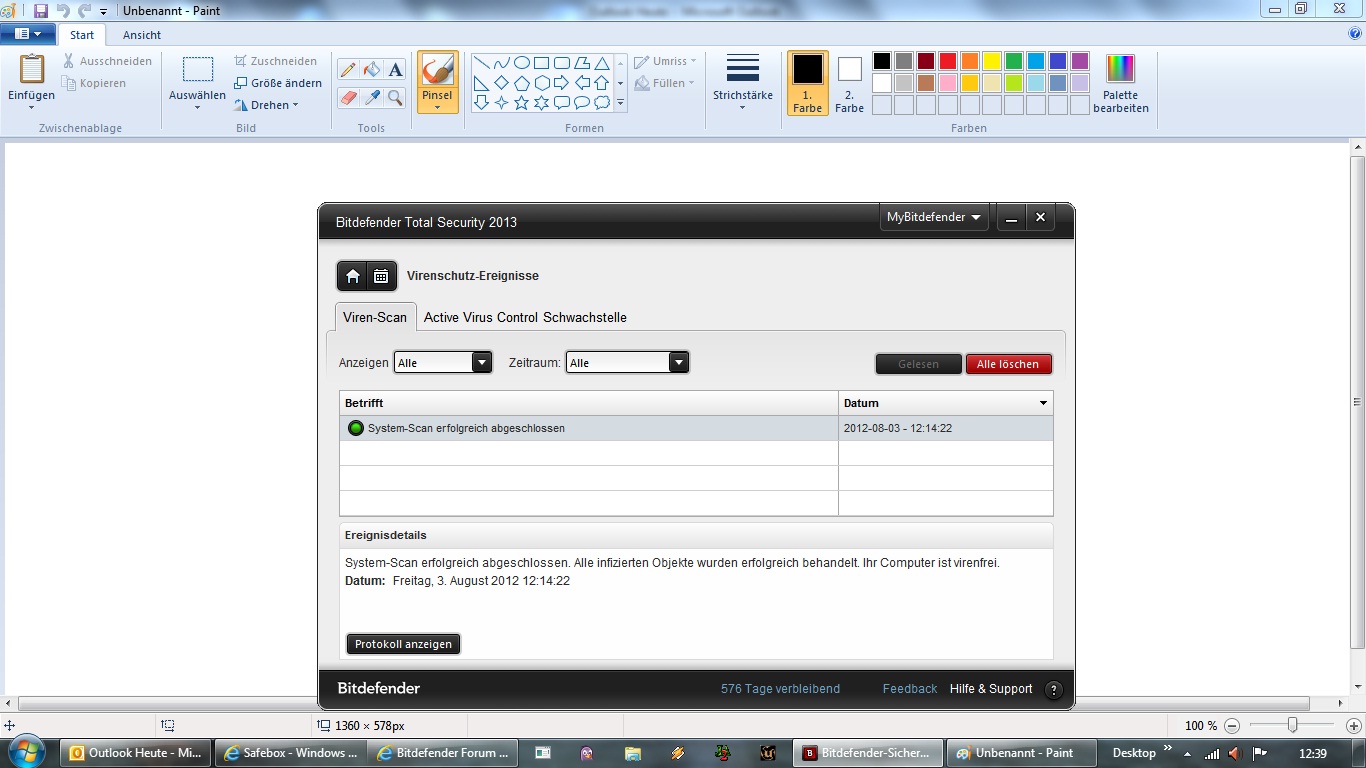Image resolution: width=1366 pixels, height=768 pixels.
Task: Choose the oval shape
Action: coord(522,63)
